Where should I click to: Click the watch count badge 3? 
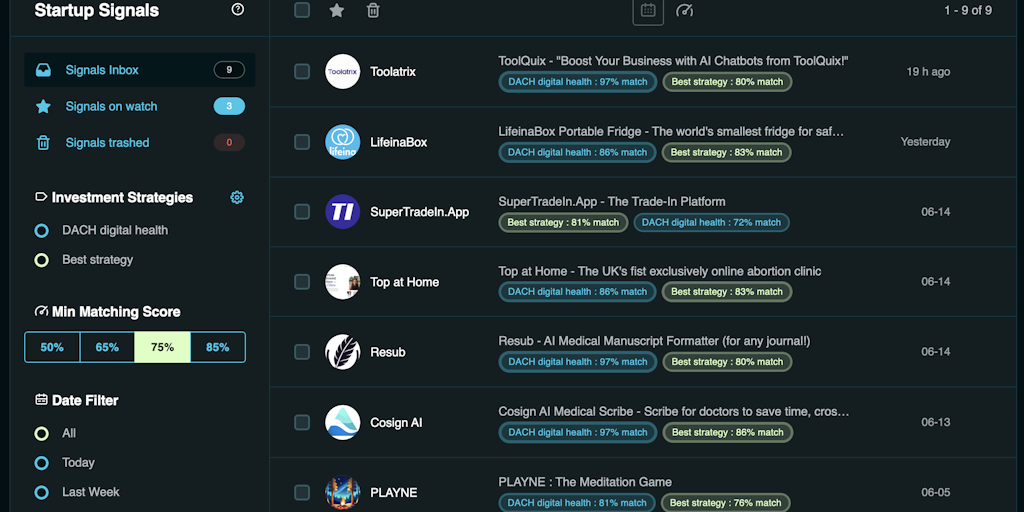229,106
